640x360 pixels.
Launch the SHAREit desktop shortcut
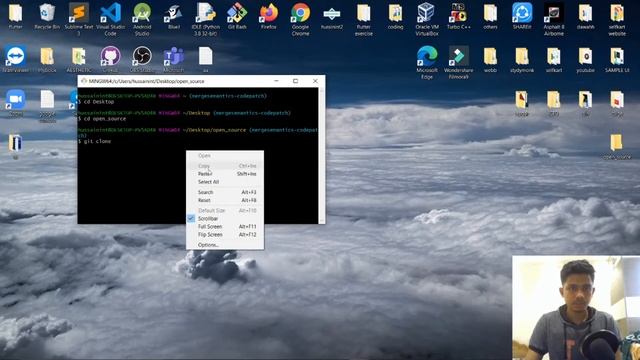tap(522, 16)
